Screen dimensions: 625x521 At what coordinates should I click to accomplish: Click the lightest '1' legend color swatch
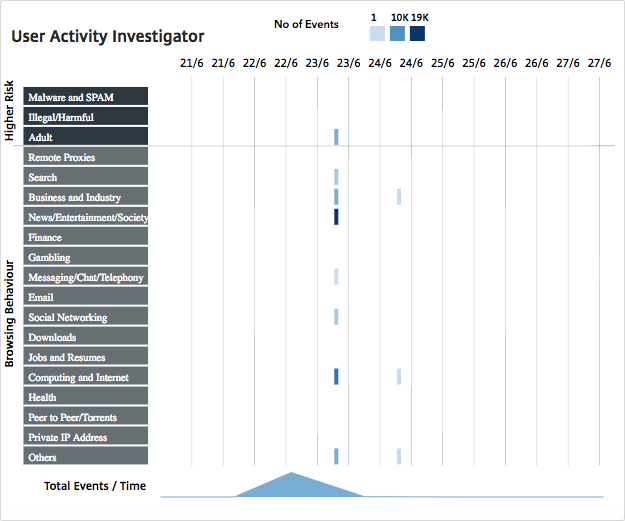pos(377,34)
